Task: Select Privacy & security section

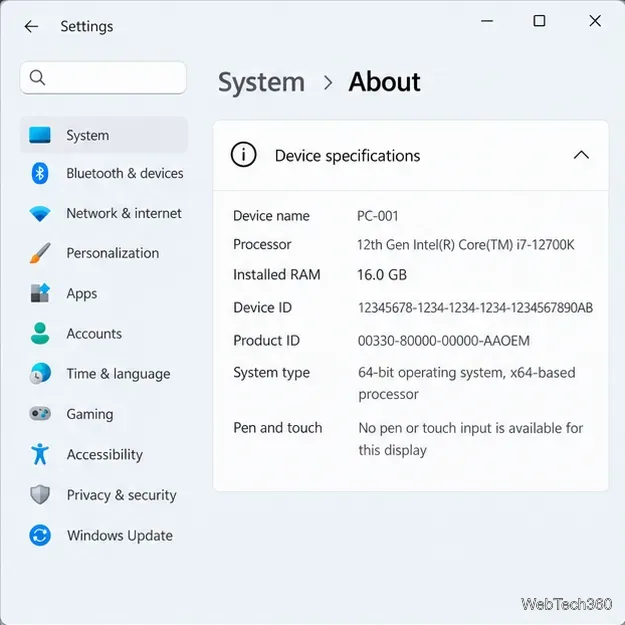Action: (x=104, y=495)
